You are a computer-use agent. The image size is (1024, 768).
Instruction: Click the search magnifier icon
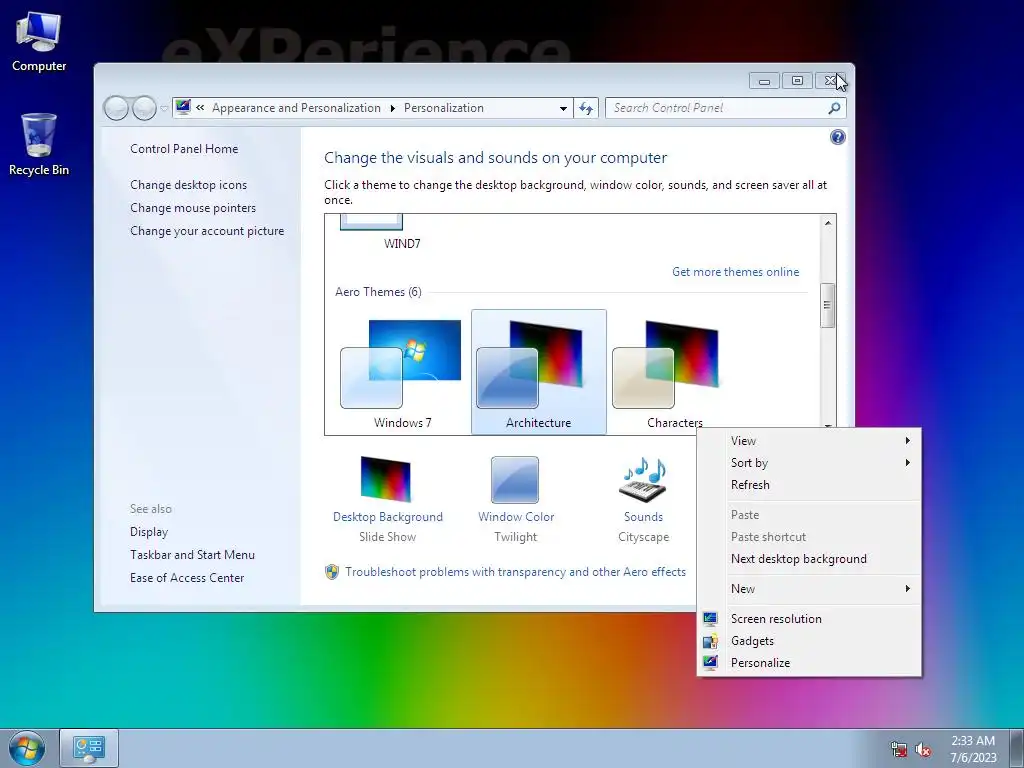(834, 108)
